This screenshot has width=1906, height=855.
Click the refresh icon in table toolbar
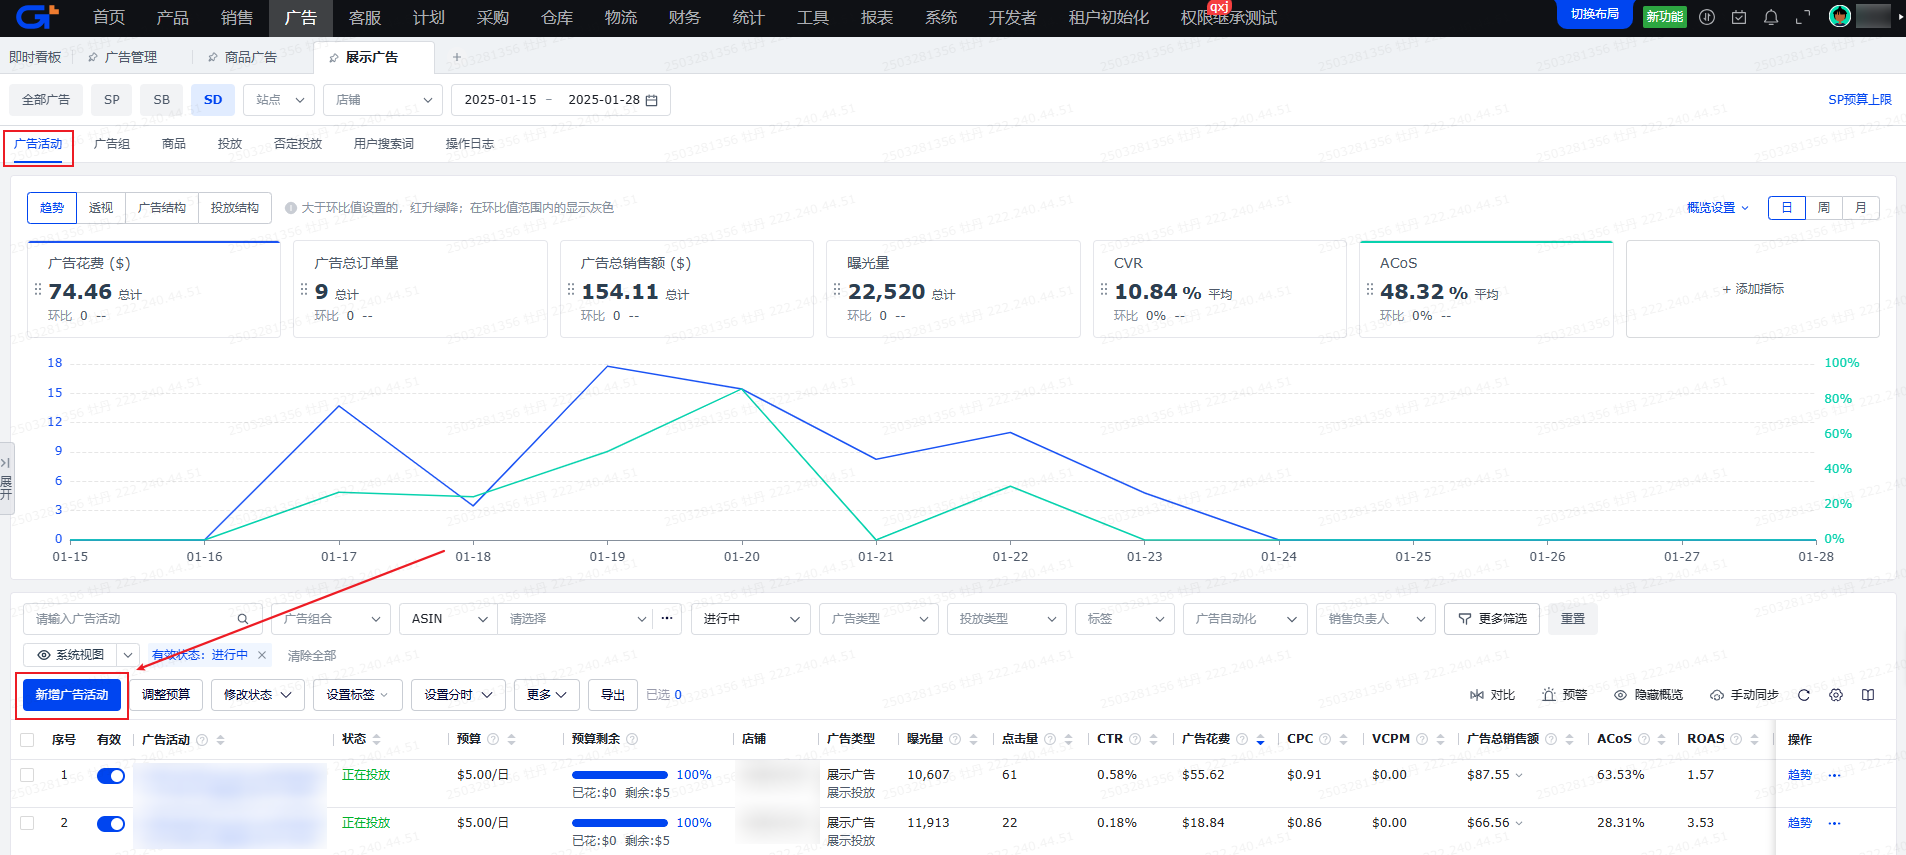1804,695
